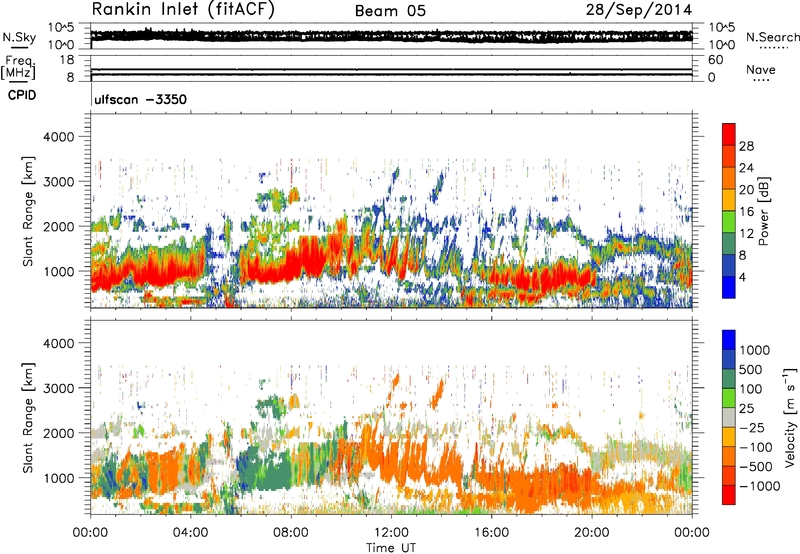This screenshot has width=800, height=554.
Task: Click the "08:00" time axis label
Action: pyautogui.click(x=291, y=533)
